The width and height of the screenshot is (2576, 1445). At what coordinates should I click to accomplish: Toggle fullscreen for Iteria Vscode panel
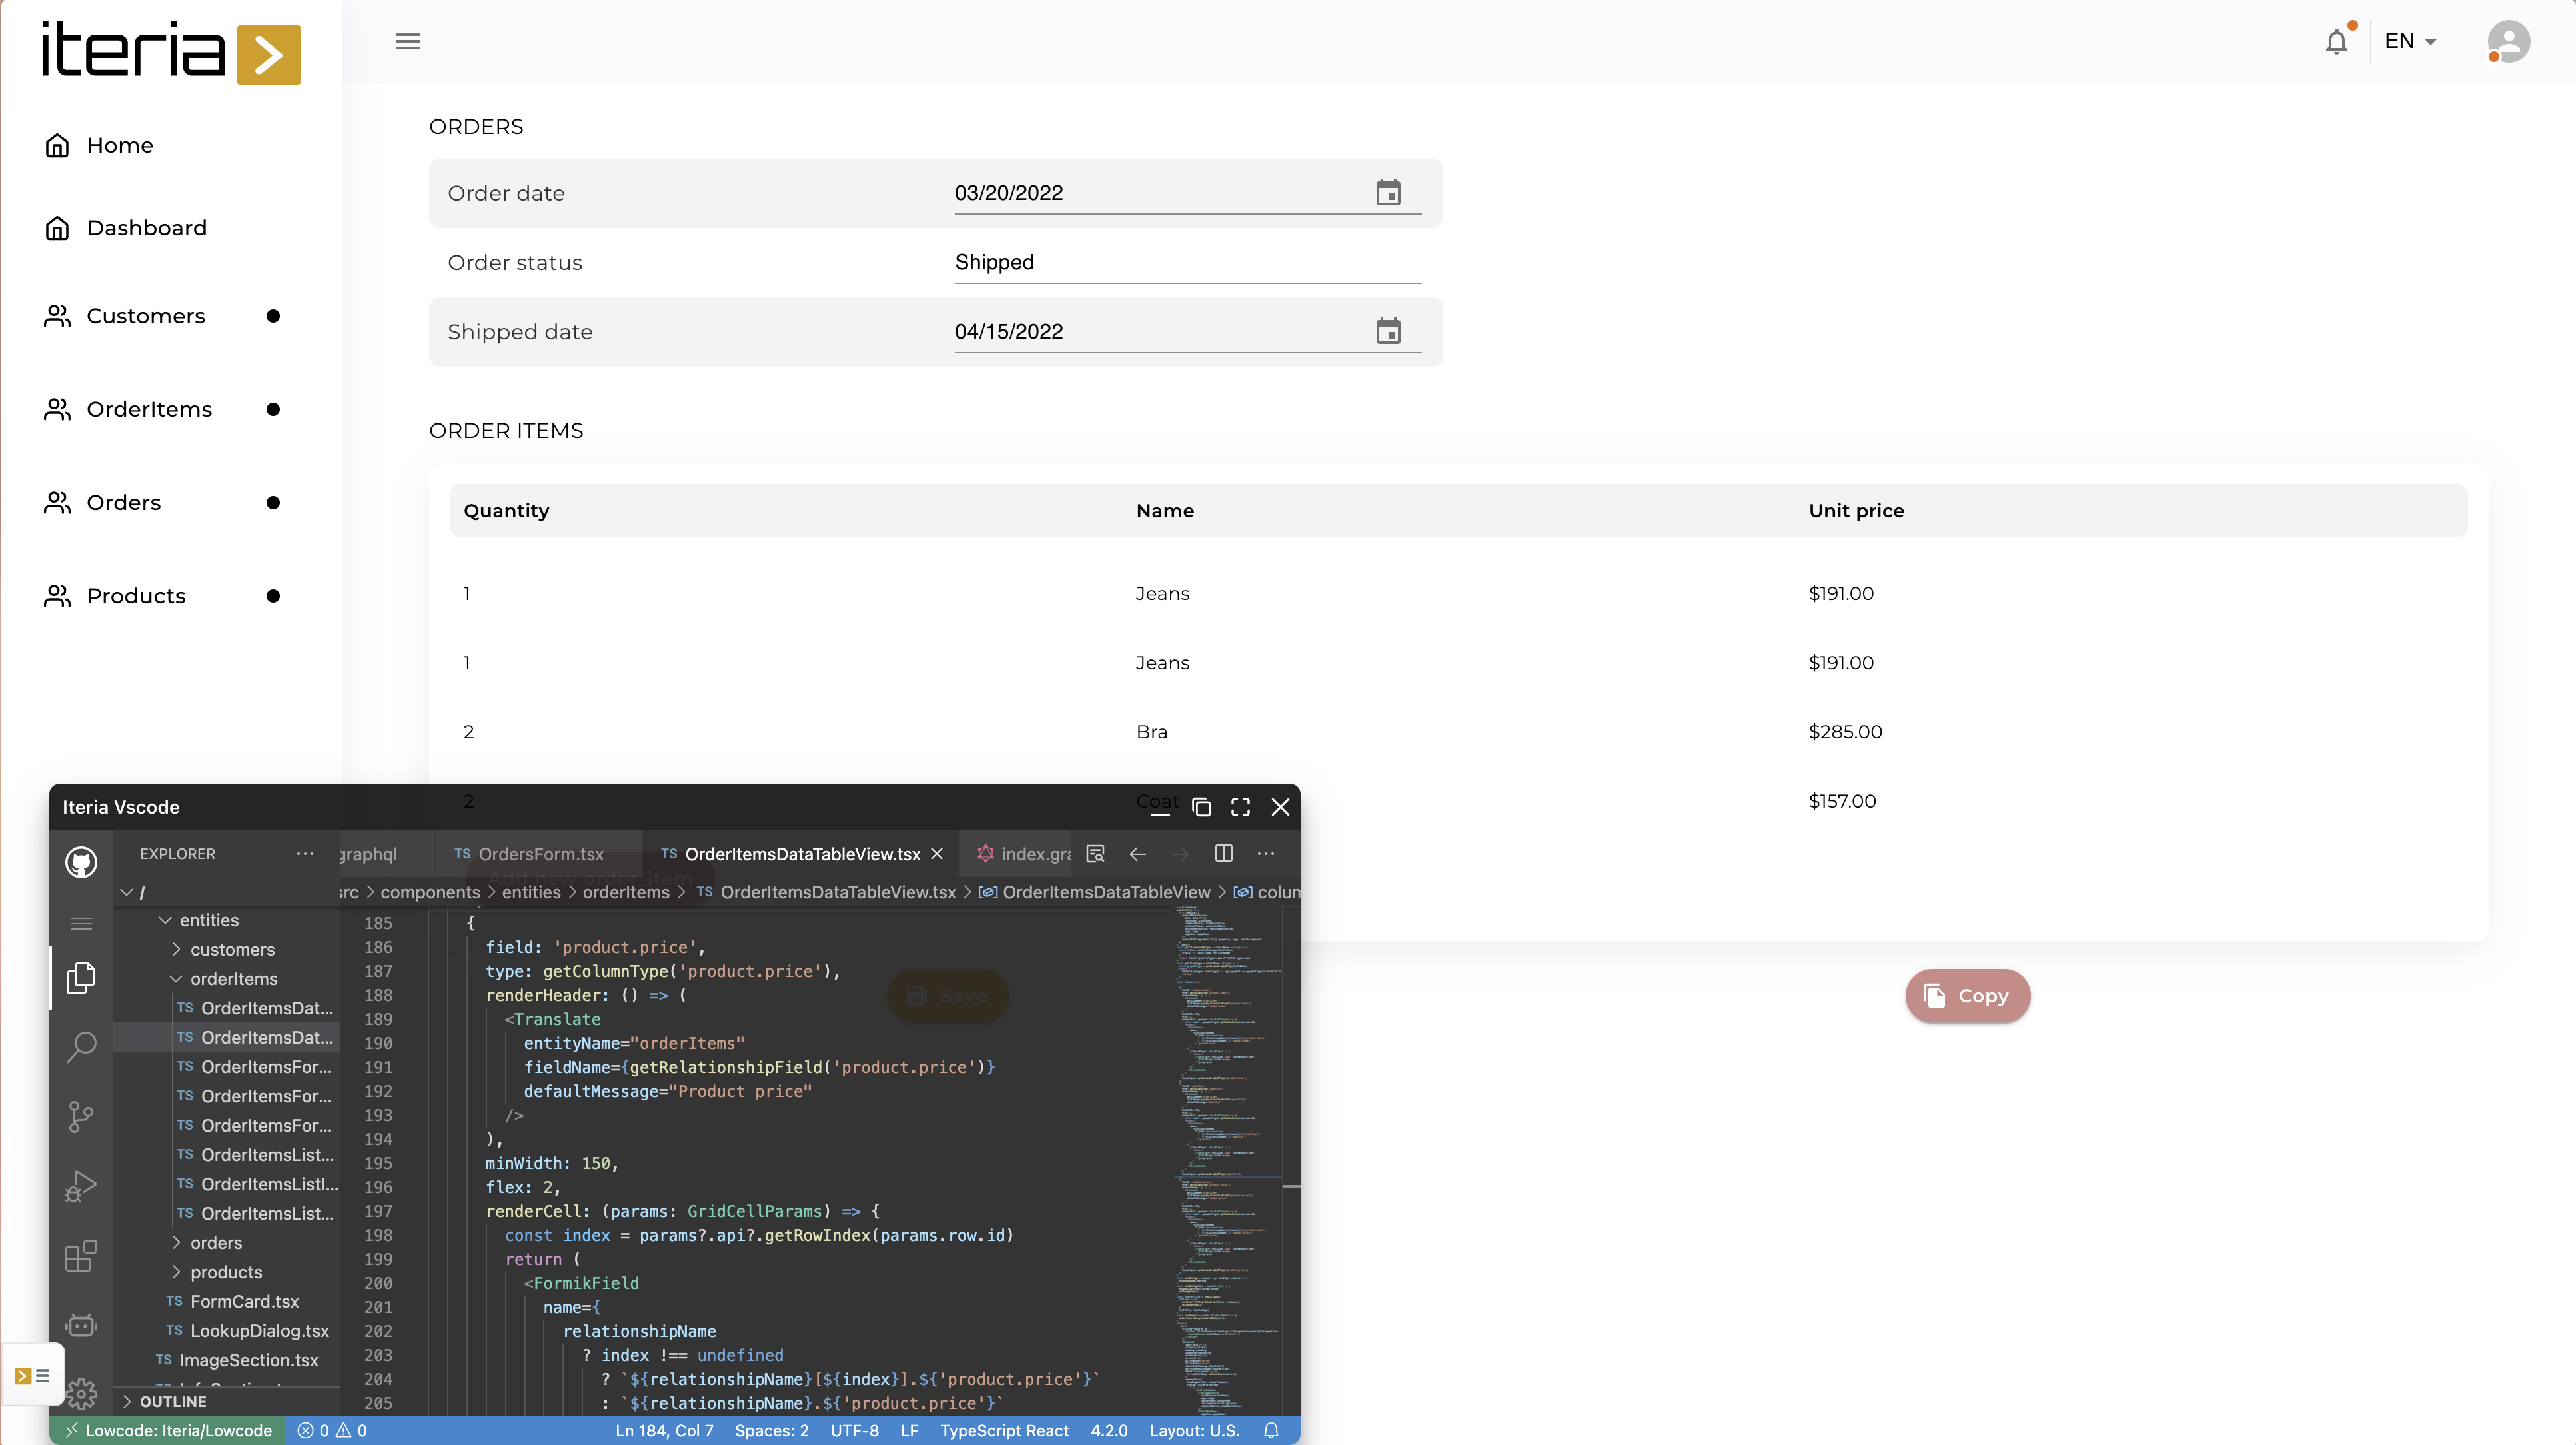point(1240,807)
